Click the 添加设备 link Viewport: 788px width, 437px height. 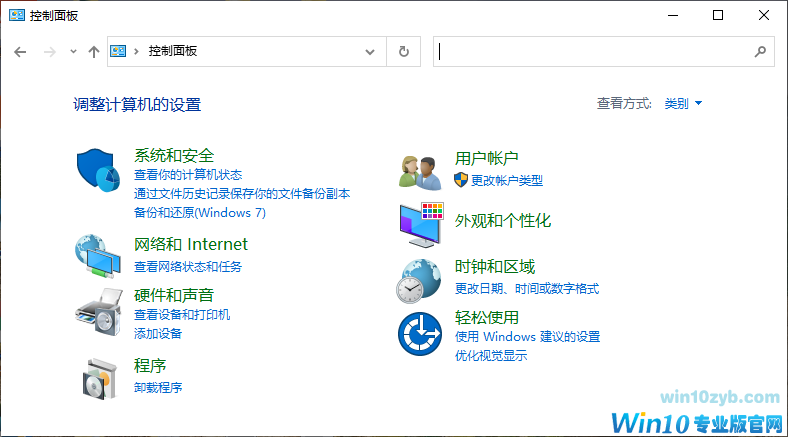[x=158, y=334]
